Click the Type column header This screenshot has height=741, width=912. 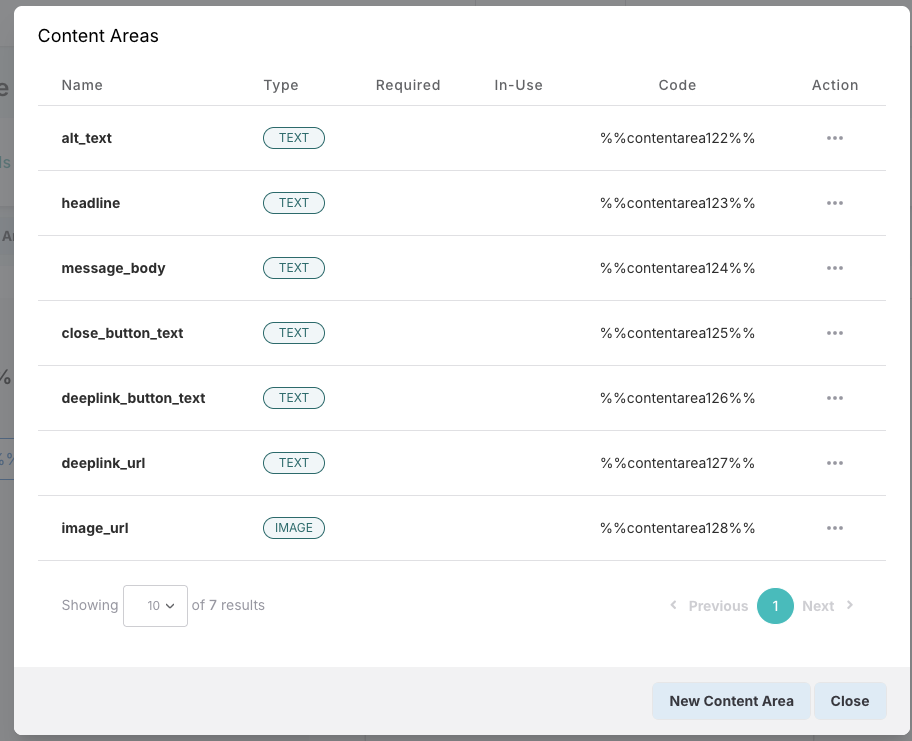[281, 85]
